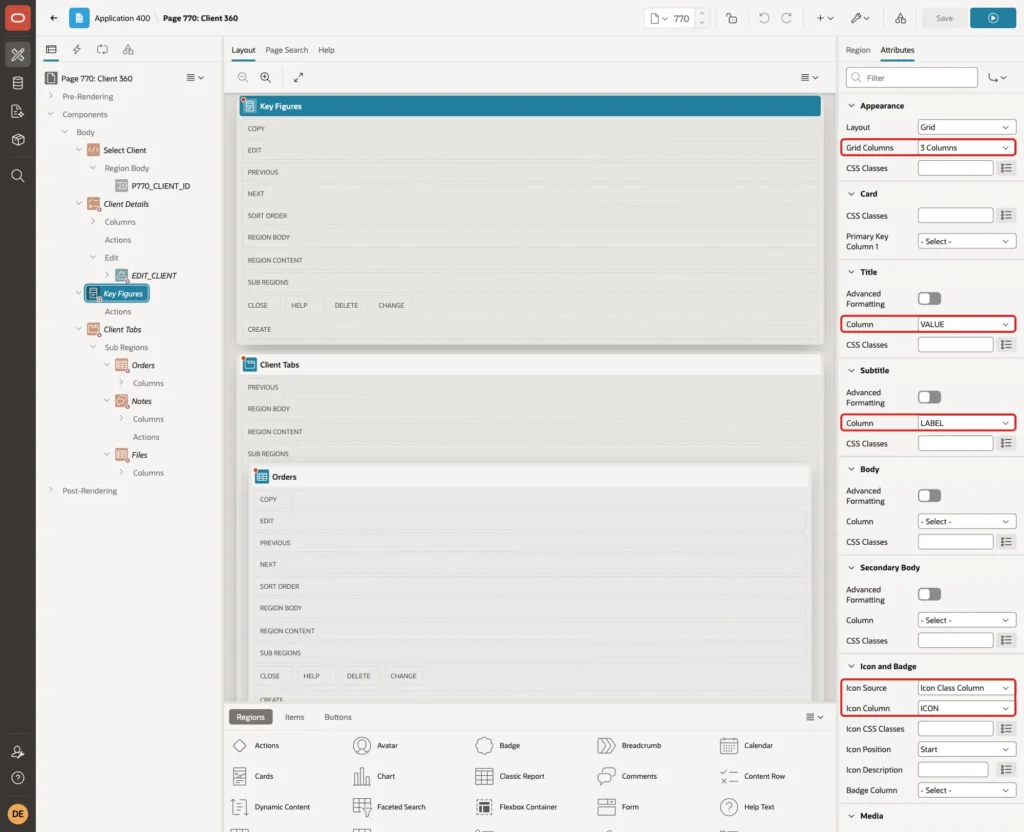Open the rendering tree options menu
Viewport: 1024px width, 832px height.
point(195,78)
